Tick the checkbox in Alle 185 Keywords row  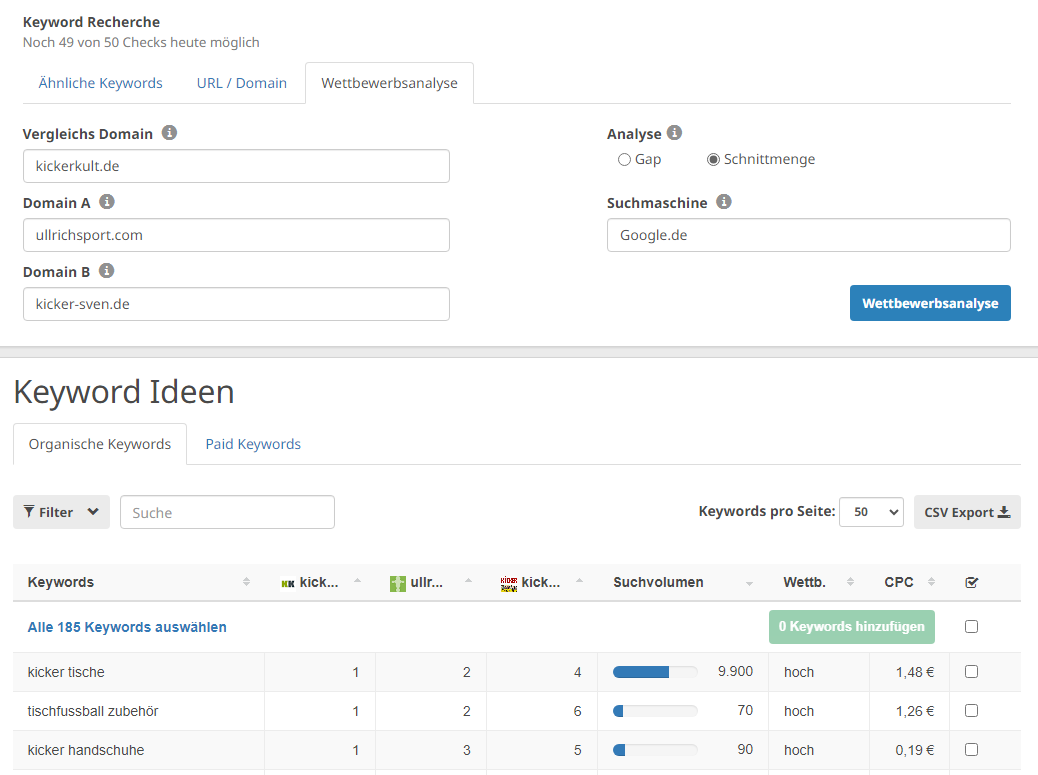point(971,626)
